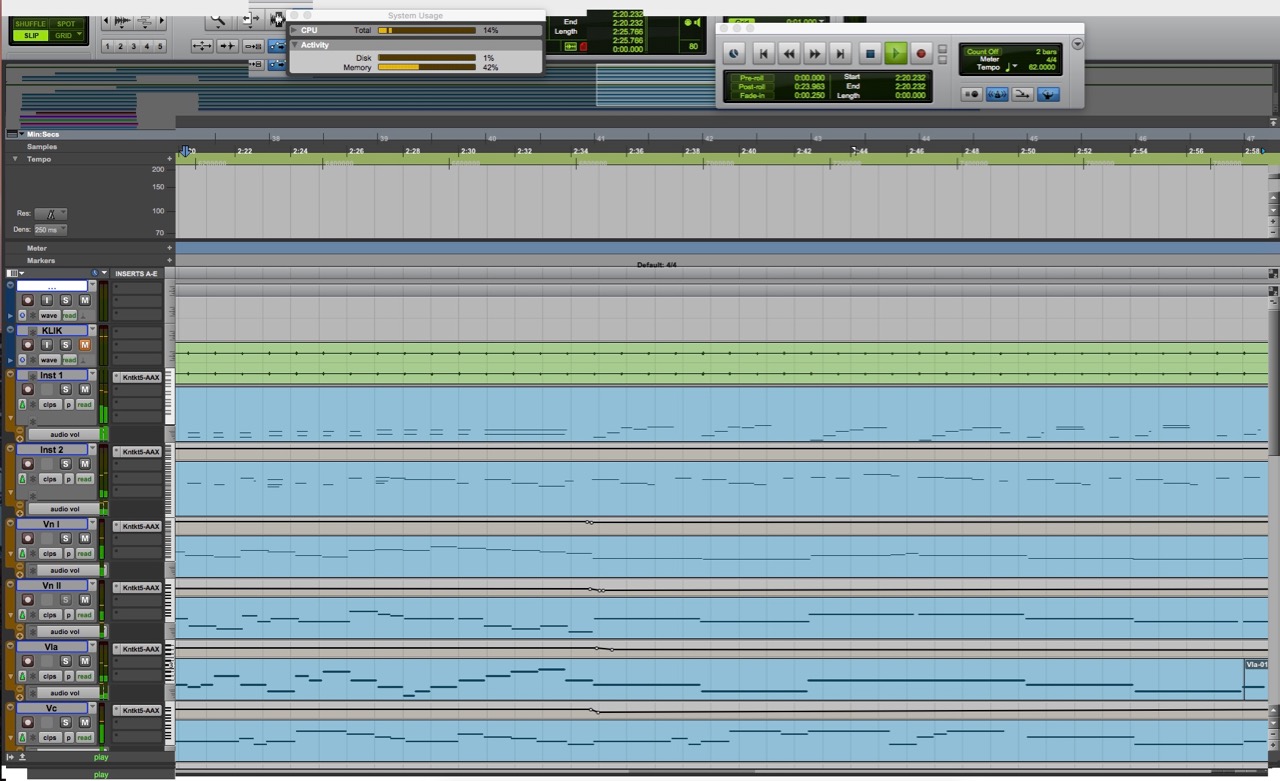Collapse the Activity section in System Usage
1280x781 pixels.
tap(295, 45)
